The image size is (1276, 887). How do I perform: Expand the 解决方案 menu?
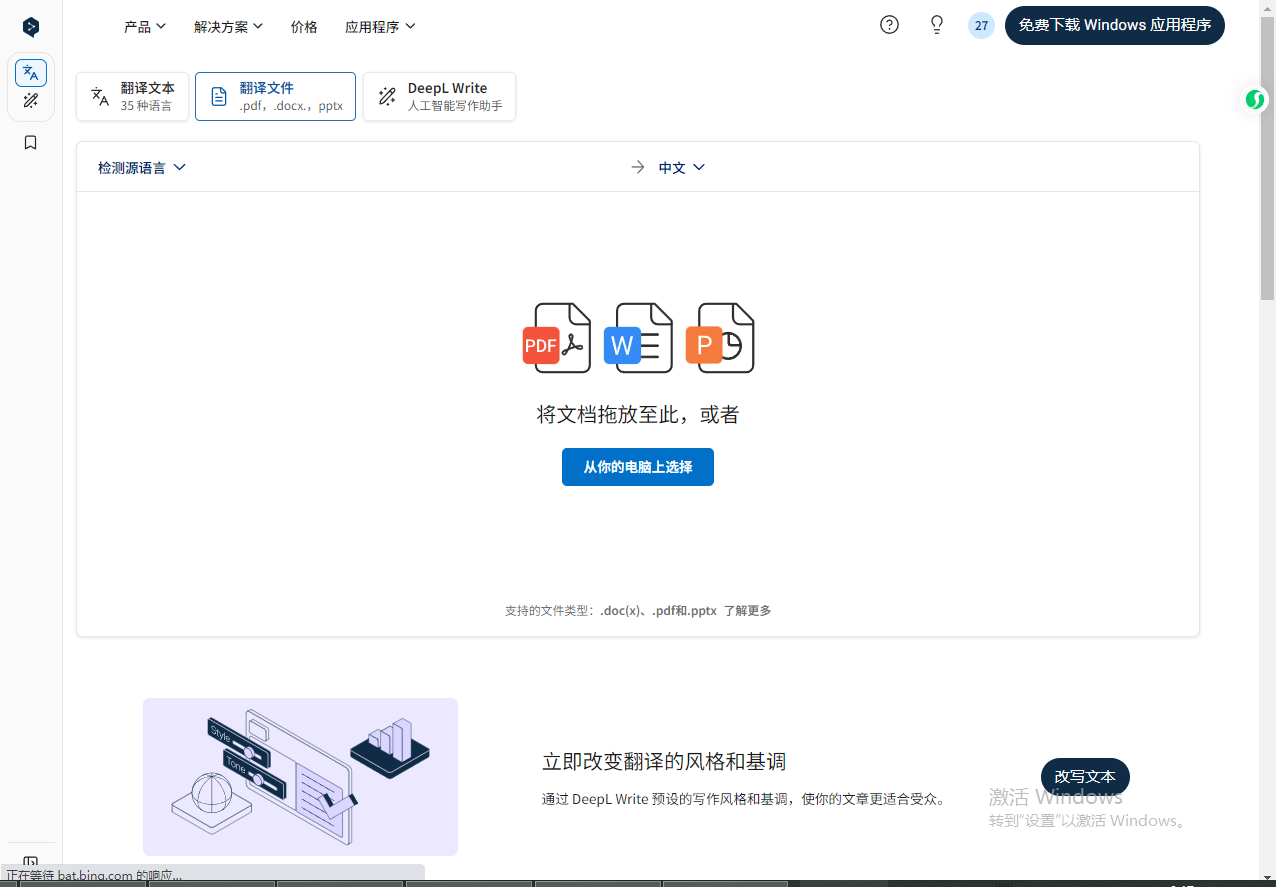(228, 27)
